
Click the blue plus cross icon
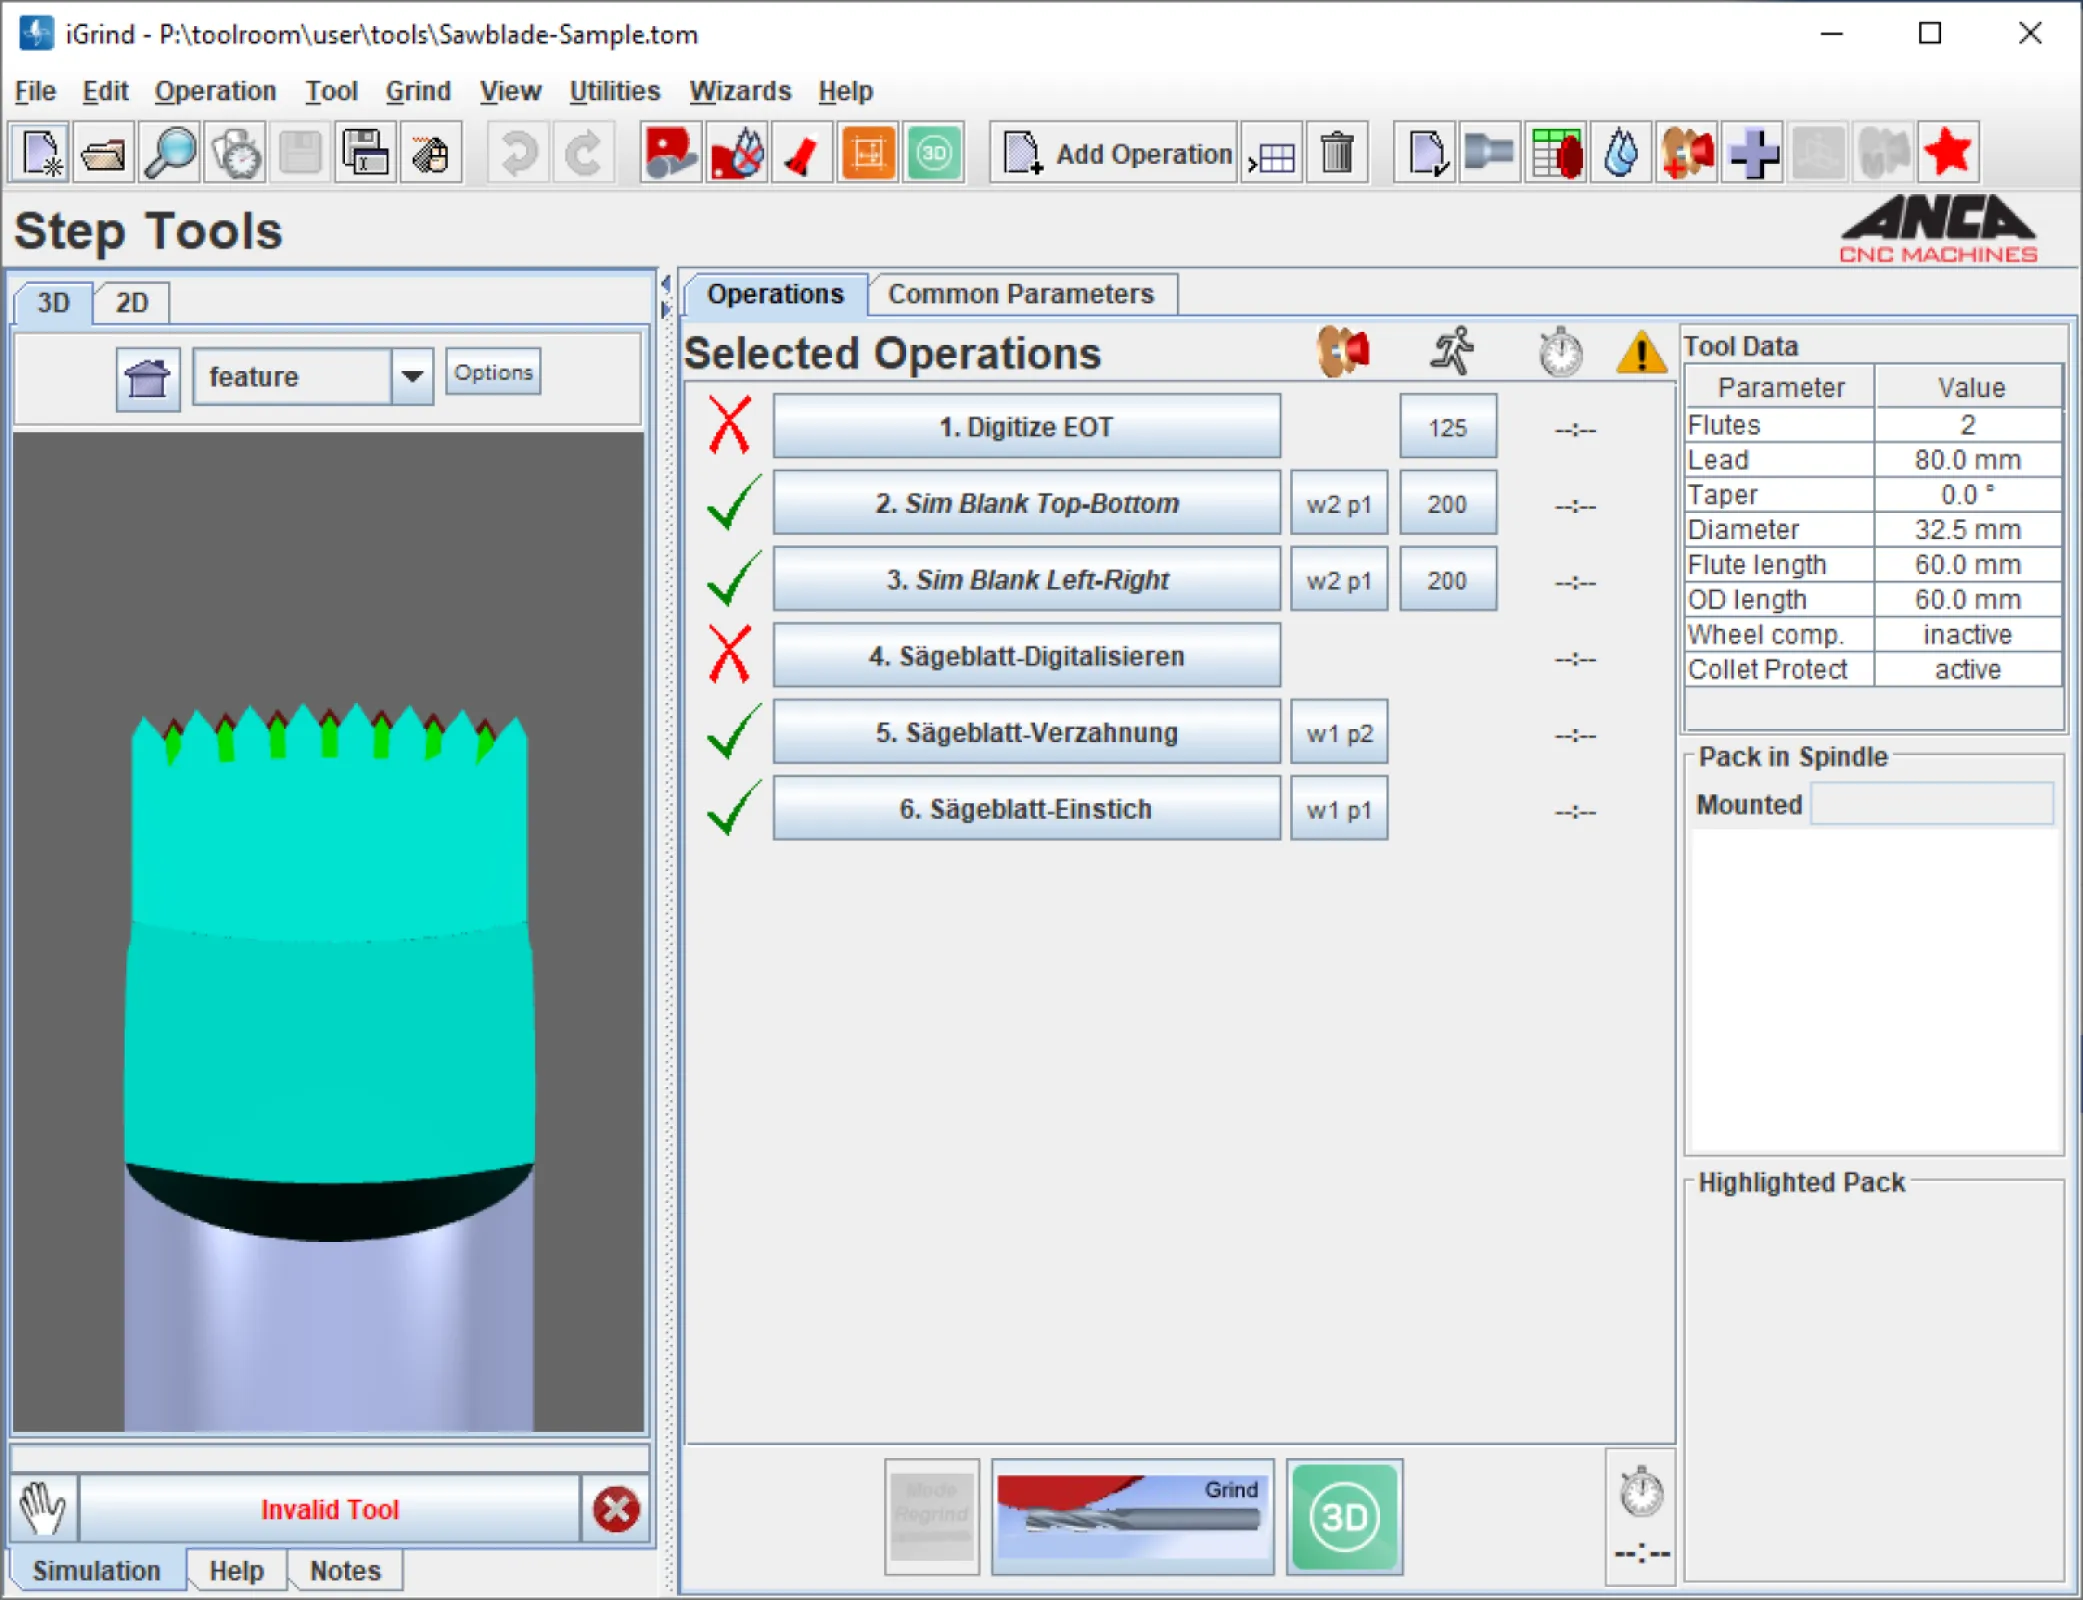(x=1754, y=153)
